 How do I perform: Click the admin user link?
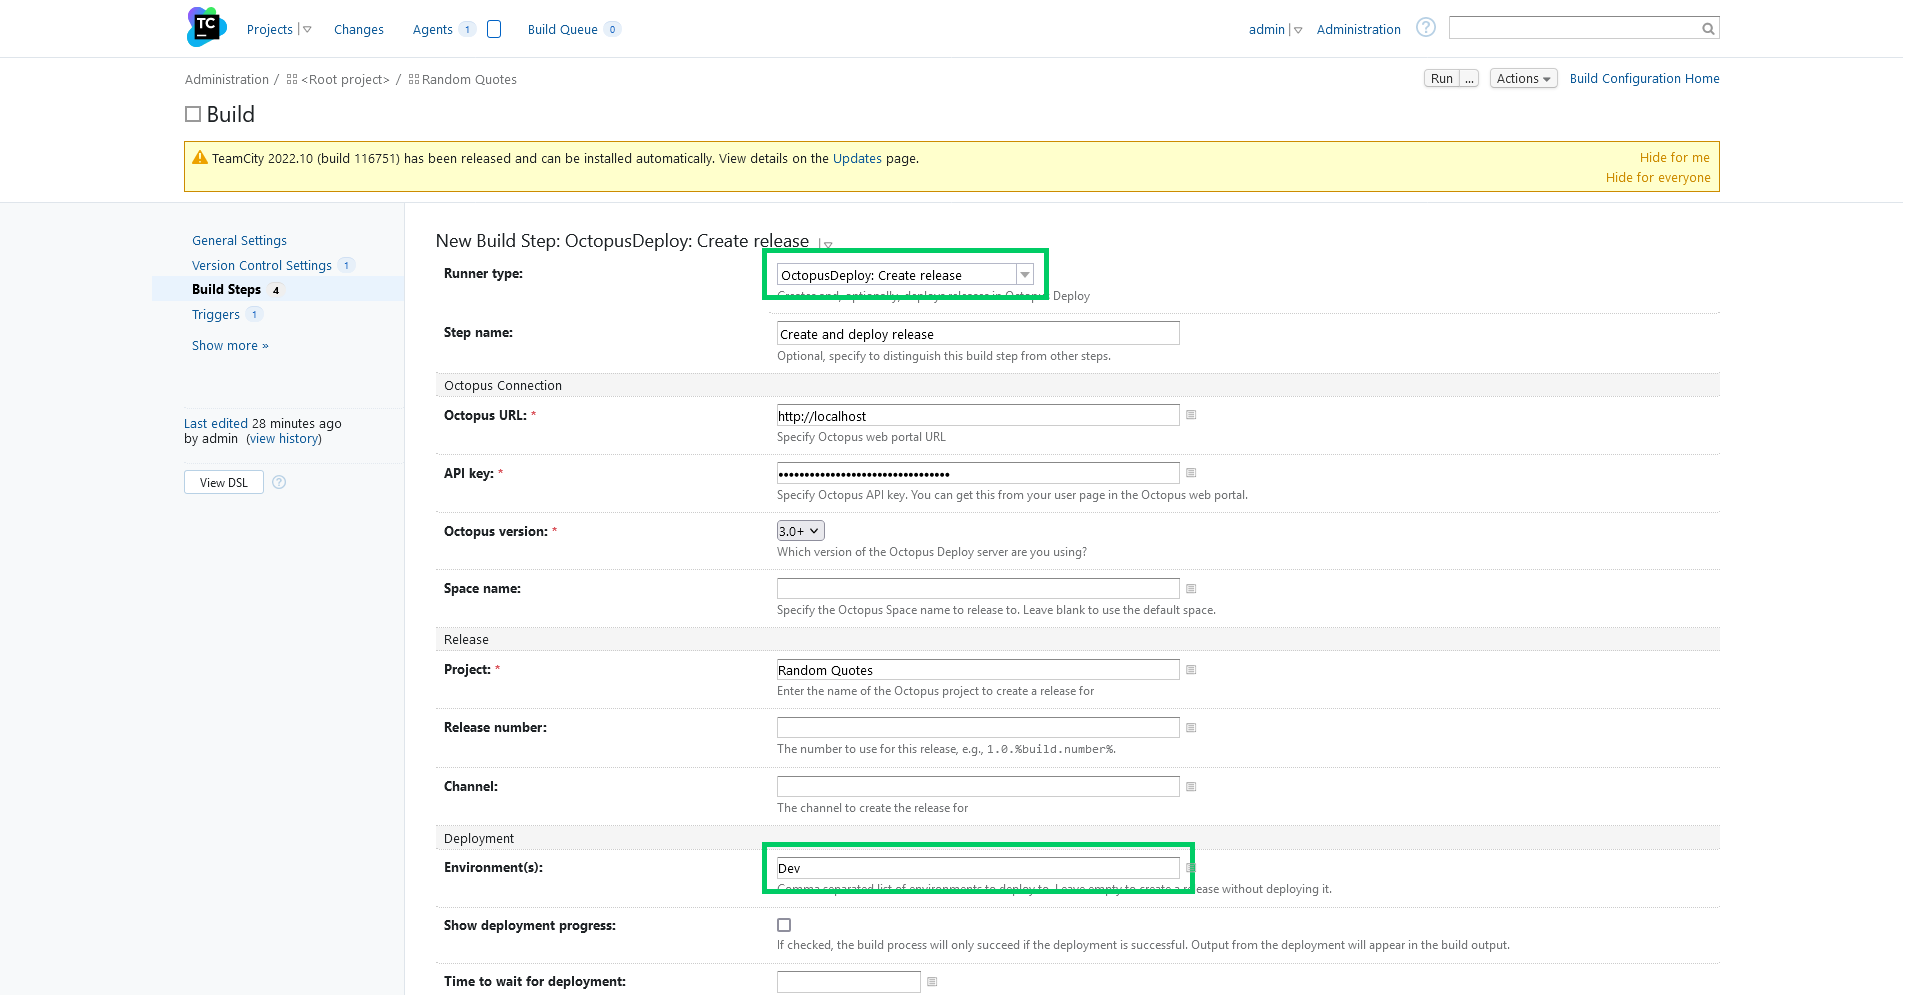[1266, 30]
